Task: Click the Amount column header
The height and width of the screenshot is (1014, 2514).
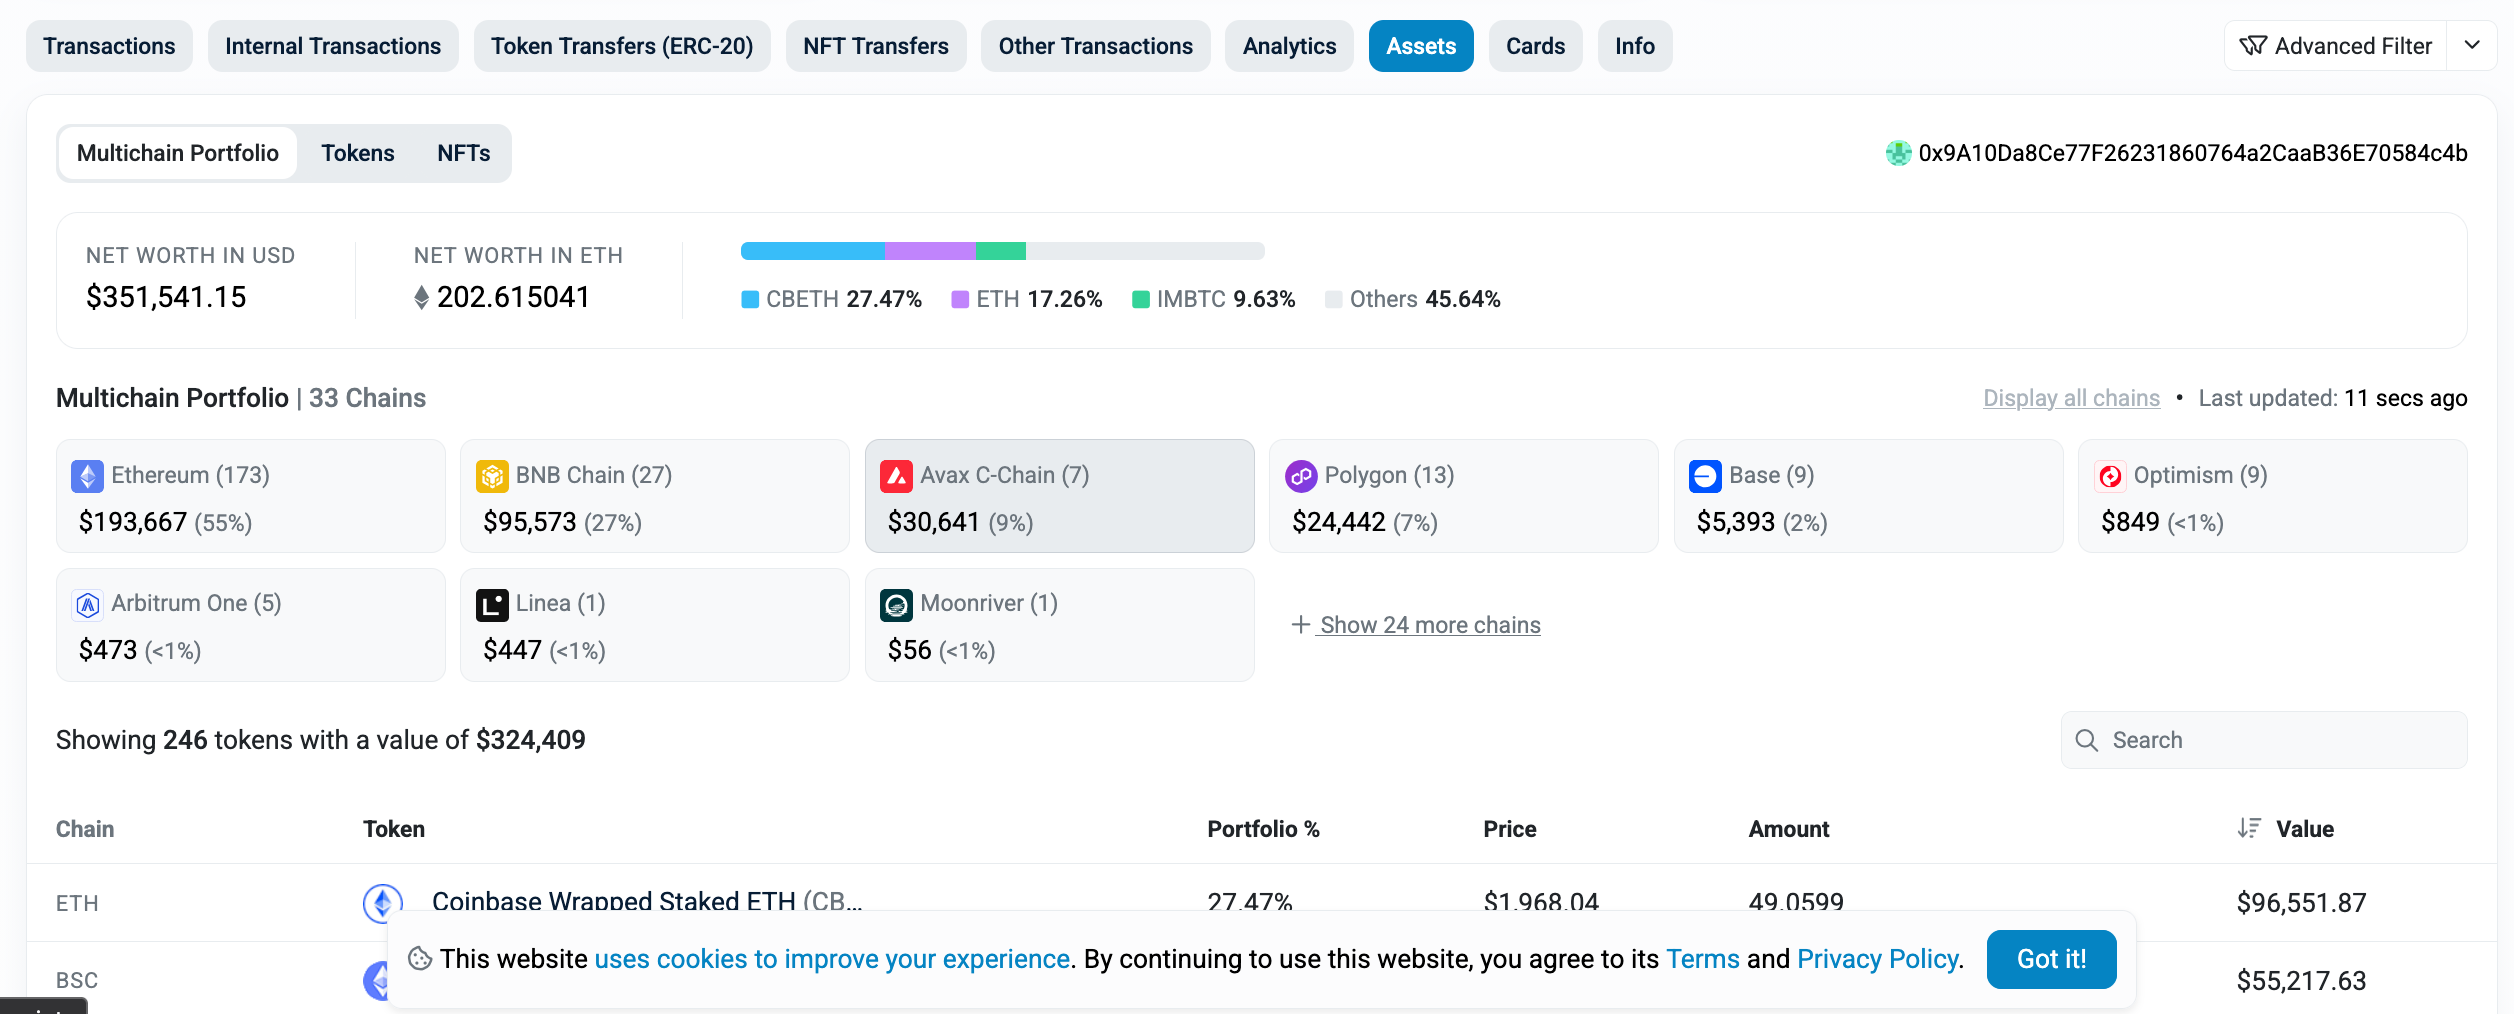Action: click(x=1788, y=829)
